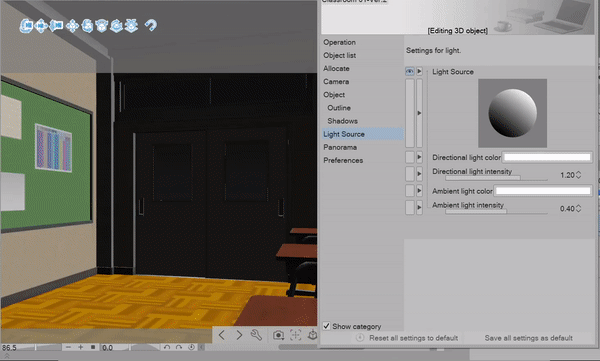Screen dimensions: 600x361
Task: Switch to the Camera category
Action: point(336,82)
